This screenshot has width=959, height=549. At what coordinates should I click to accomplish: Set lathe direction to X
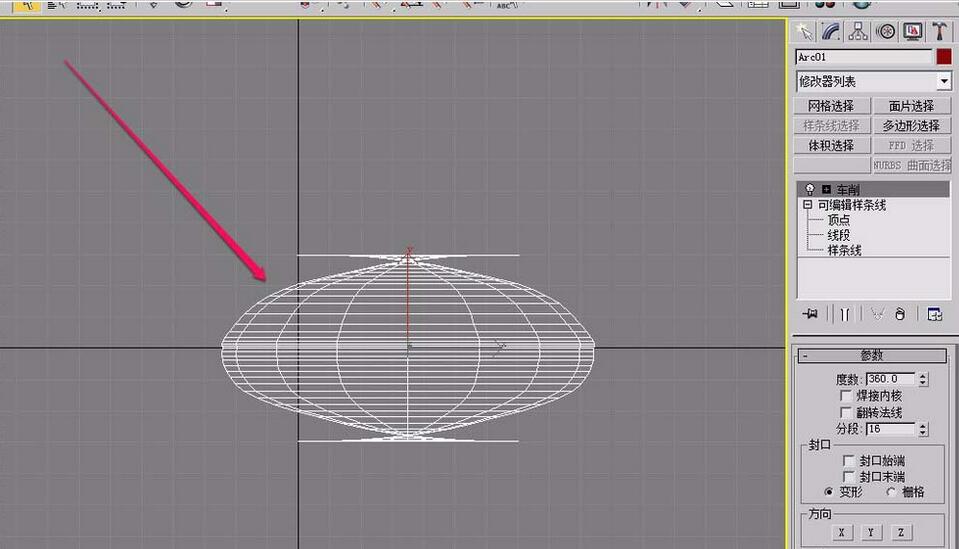coord(842,532)
